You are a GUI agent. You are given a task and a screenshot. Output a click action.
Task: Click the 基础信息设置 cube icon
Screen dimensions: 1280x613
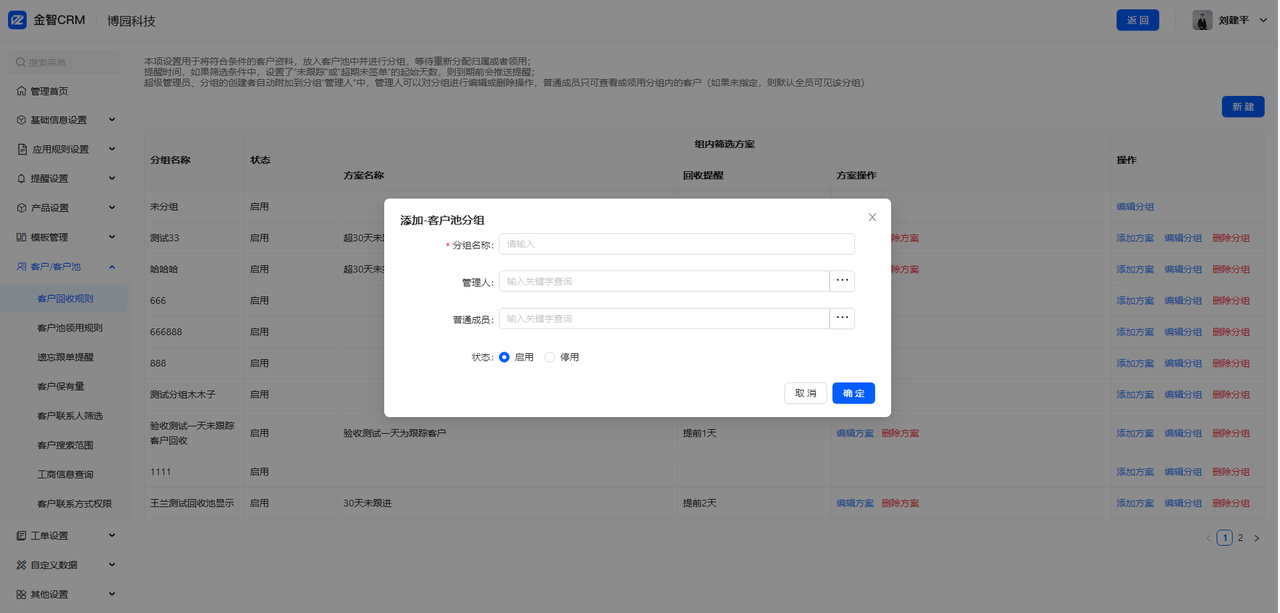[x=21, y=120]
